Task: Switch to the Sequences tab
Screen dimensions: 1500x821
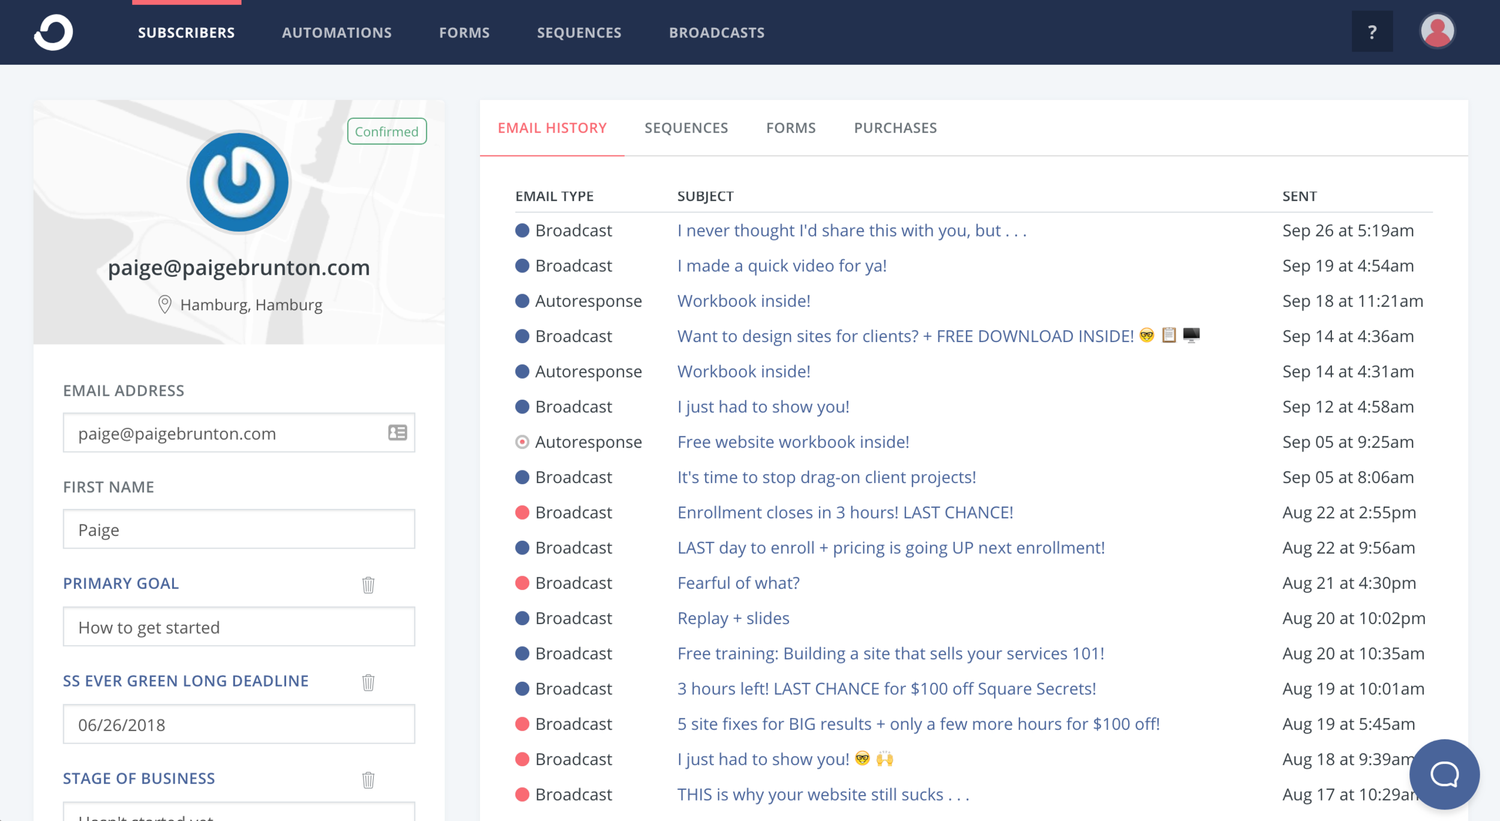Action: click(686, 127)
